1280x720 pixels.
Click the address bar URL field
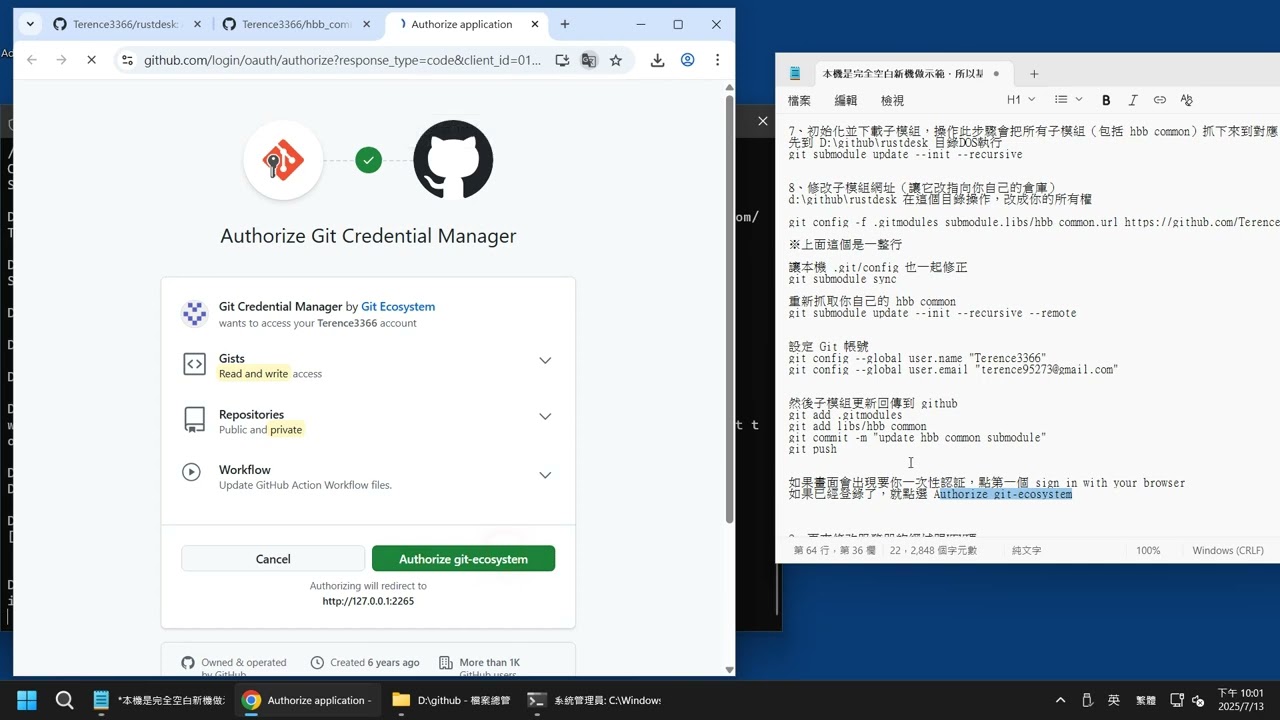(342, 60)
